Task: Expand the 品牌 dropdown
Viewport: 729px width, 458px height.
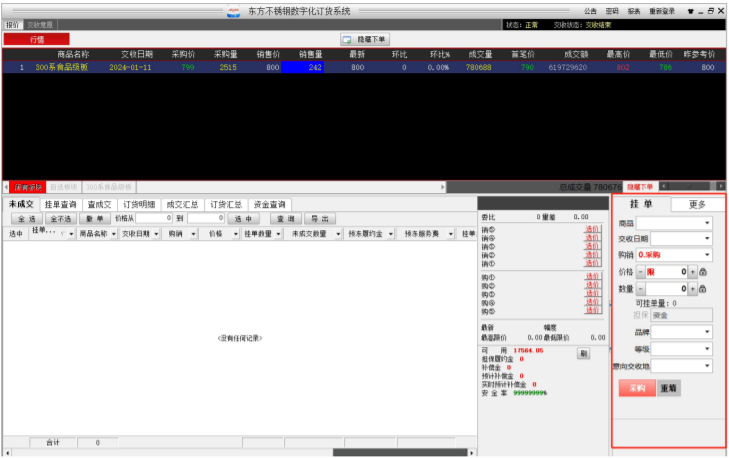Action: [706, 332]
